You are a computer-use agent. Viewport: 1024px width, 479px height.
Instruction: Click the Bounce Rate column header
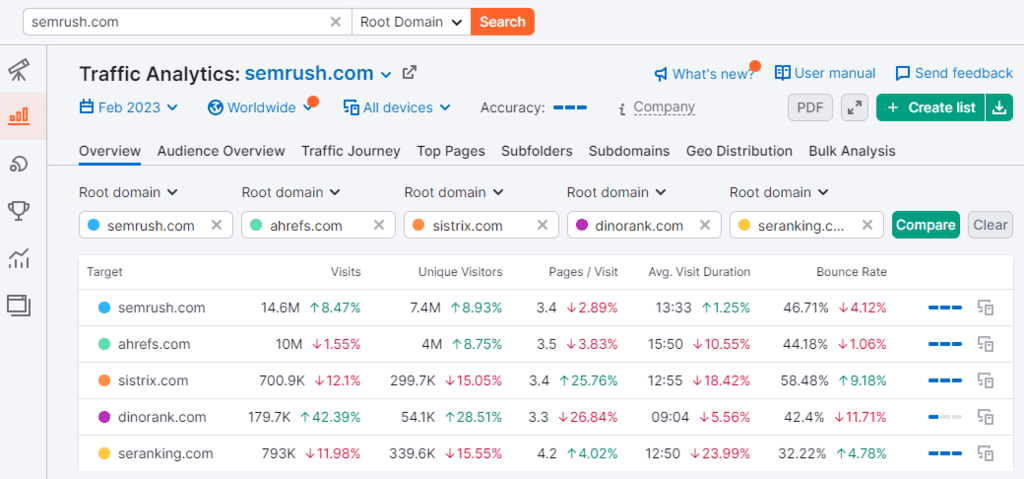[x=851, y=272]
